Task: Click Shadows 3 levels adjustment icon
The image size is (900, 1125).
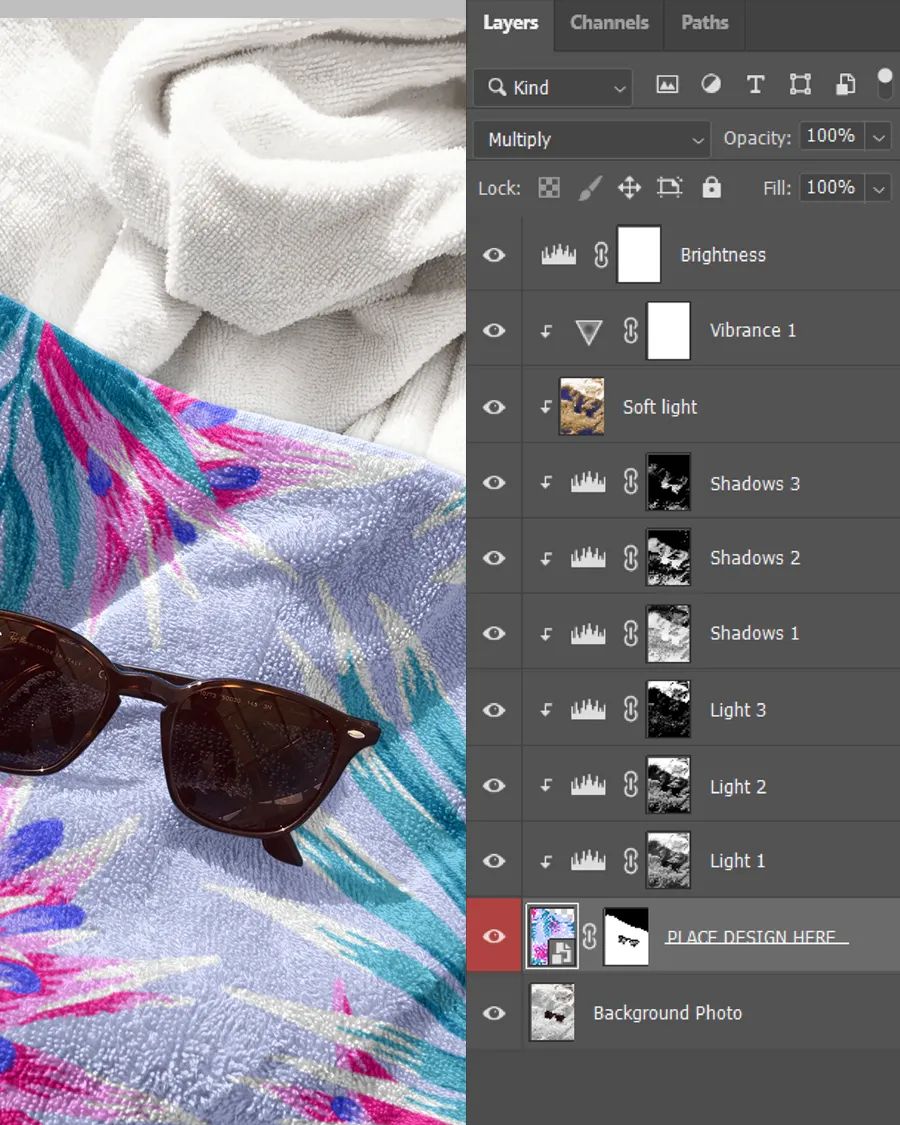Action: 588,482
